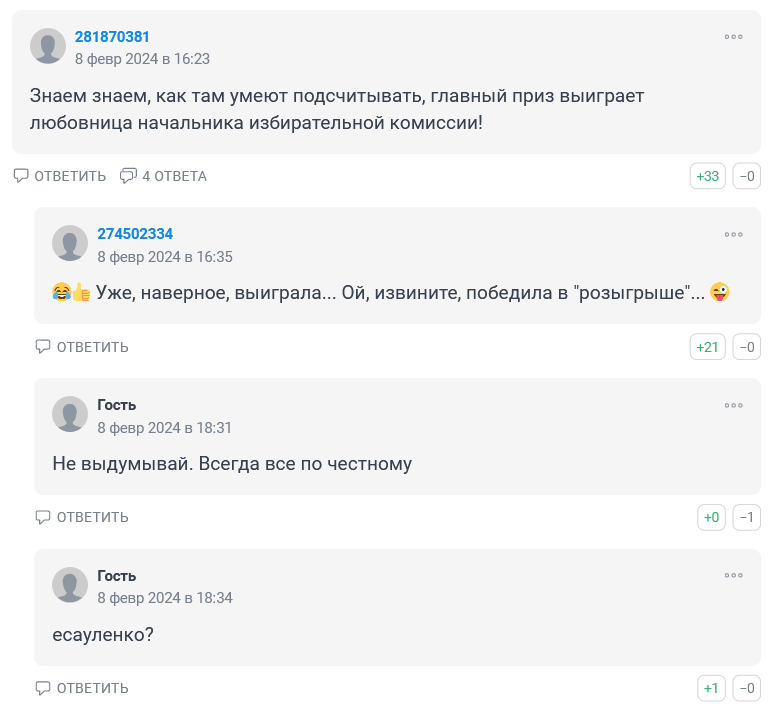Click timestamp "8 февр 2024 в 16:23"
The width and height of the screenshot is (780, 713).
[142, 59]
